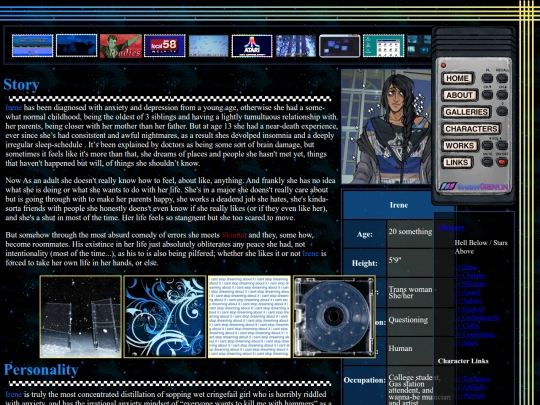Image resolution: width=540 pixels, height=405 pixels.
Task: Click the "Age:" row label
Action: click(x=365, y=235)
